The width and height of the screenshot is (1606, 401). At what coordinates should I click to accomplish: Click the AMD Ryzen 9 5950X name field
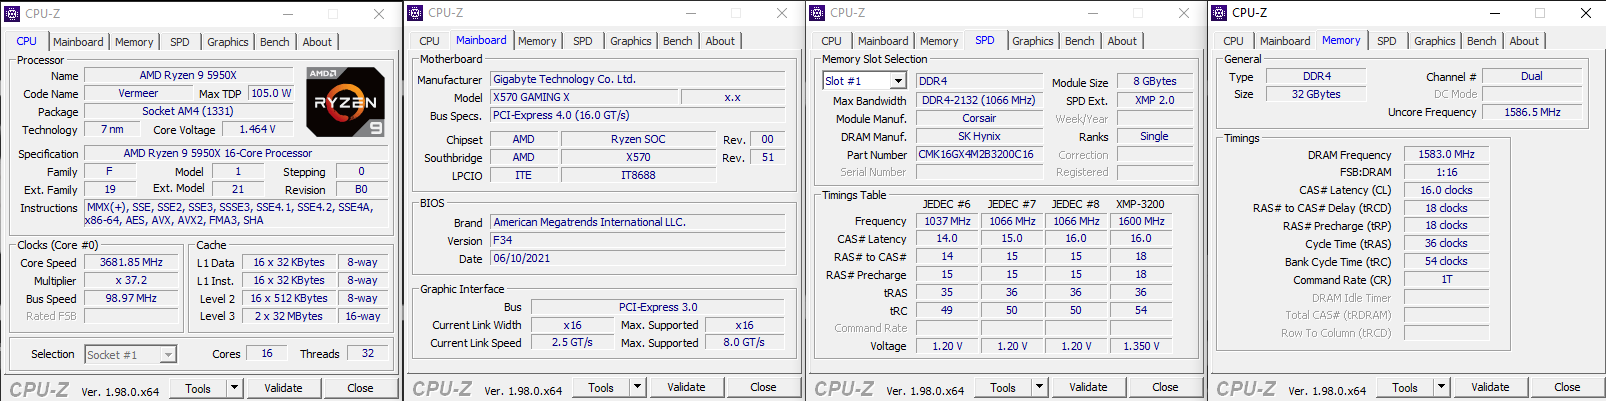coord(188,75)
